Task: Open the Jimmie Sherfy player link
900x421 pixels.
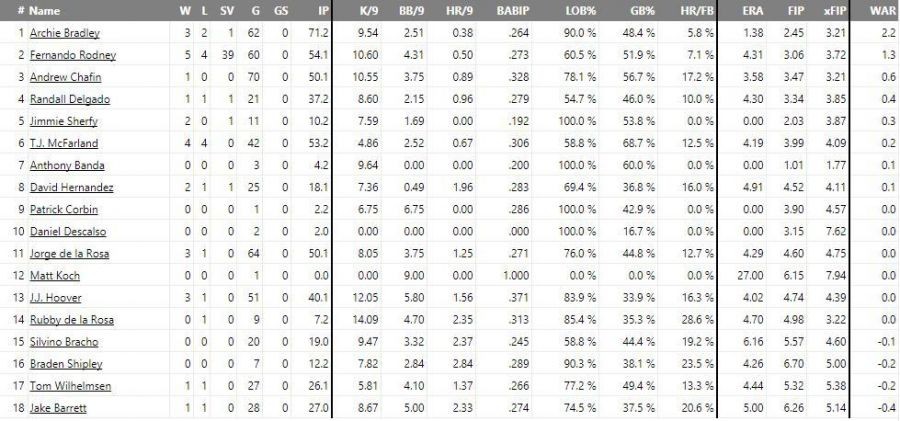Action: (64, 121)
